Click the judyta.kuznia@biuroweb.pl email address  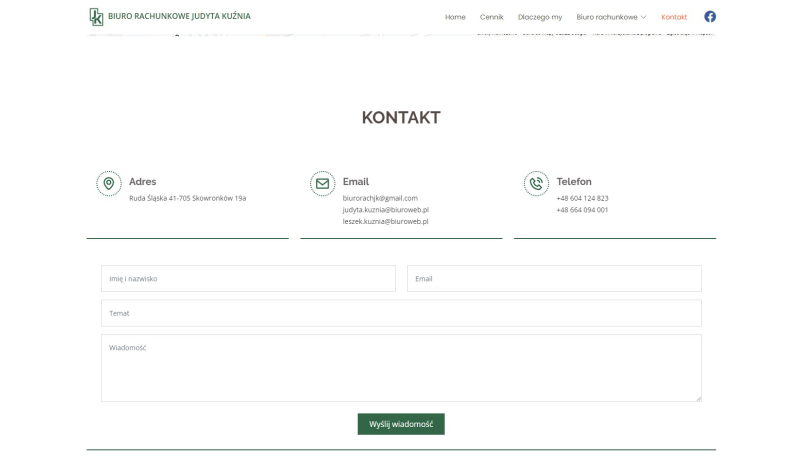pos(385,210)
